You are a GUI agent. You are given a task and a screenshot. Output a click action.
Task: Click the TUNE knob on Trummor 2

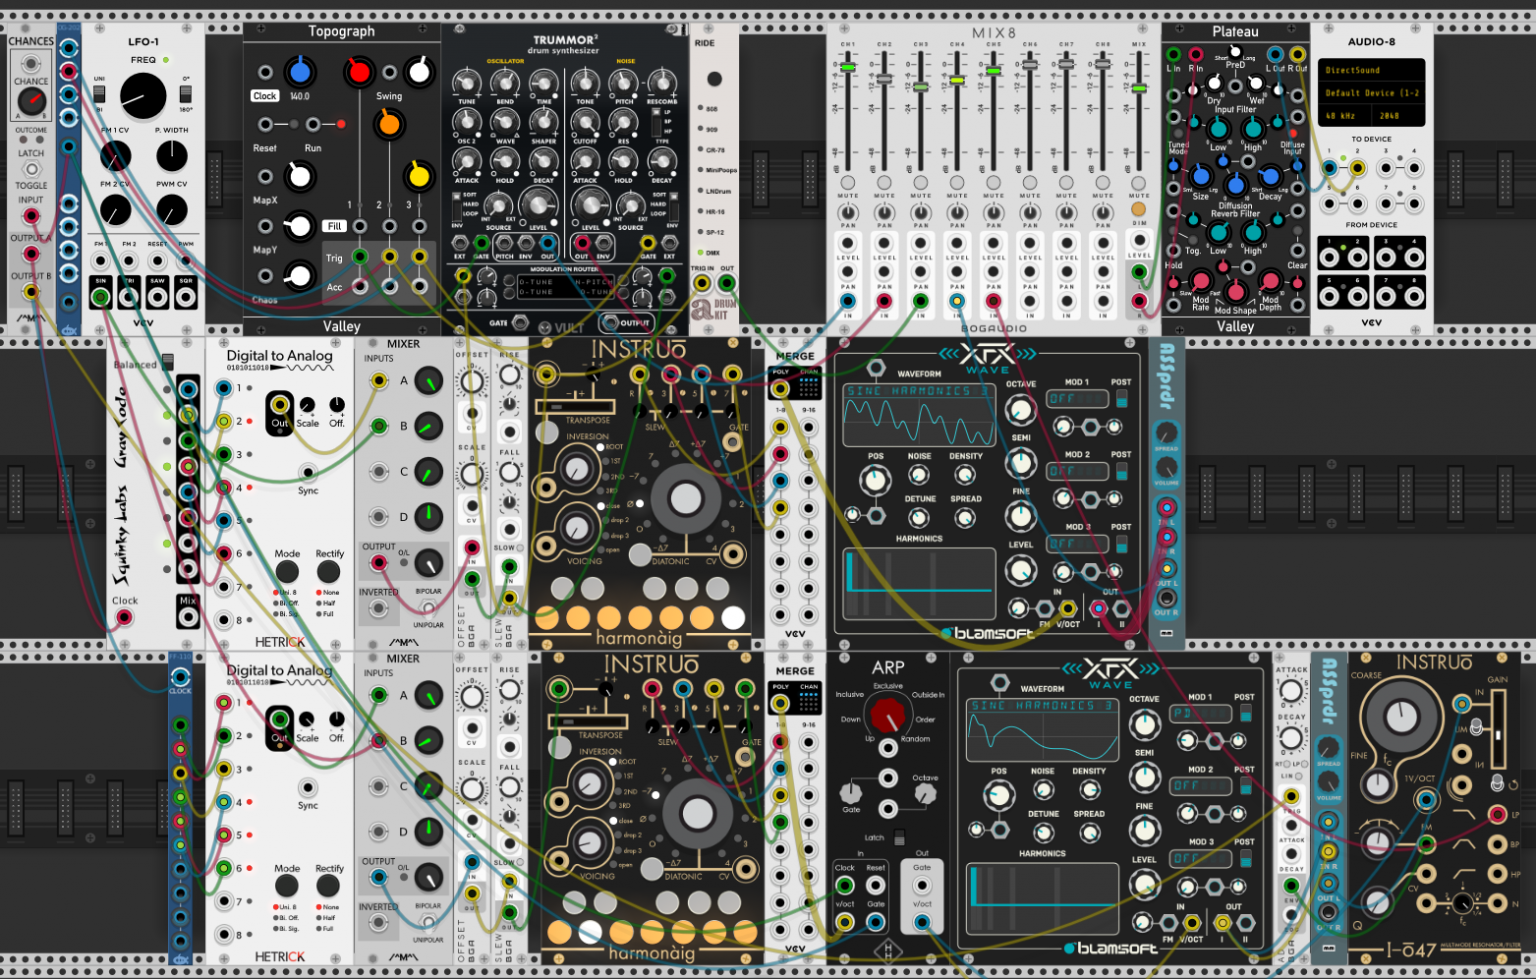[x=466, y=83]
